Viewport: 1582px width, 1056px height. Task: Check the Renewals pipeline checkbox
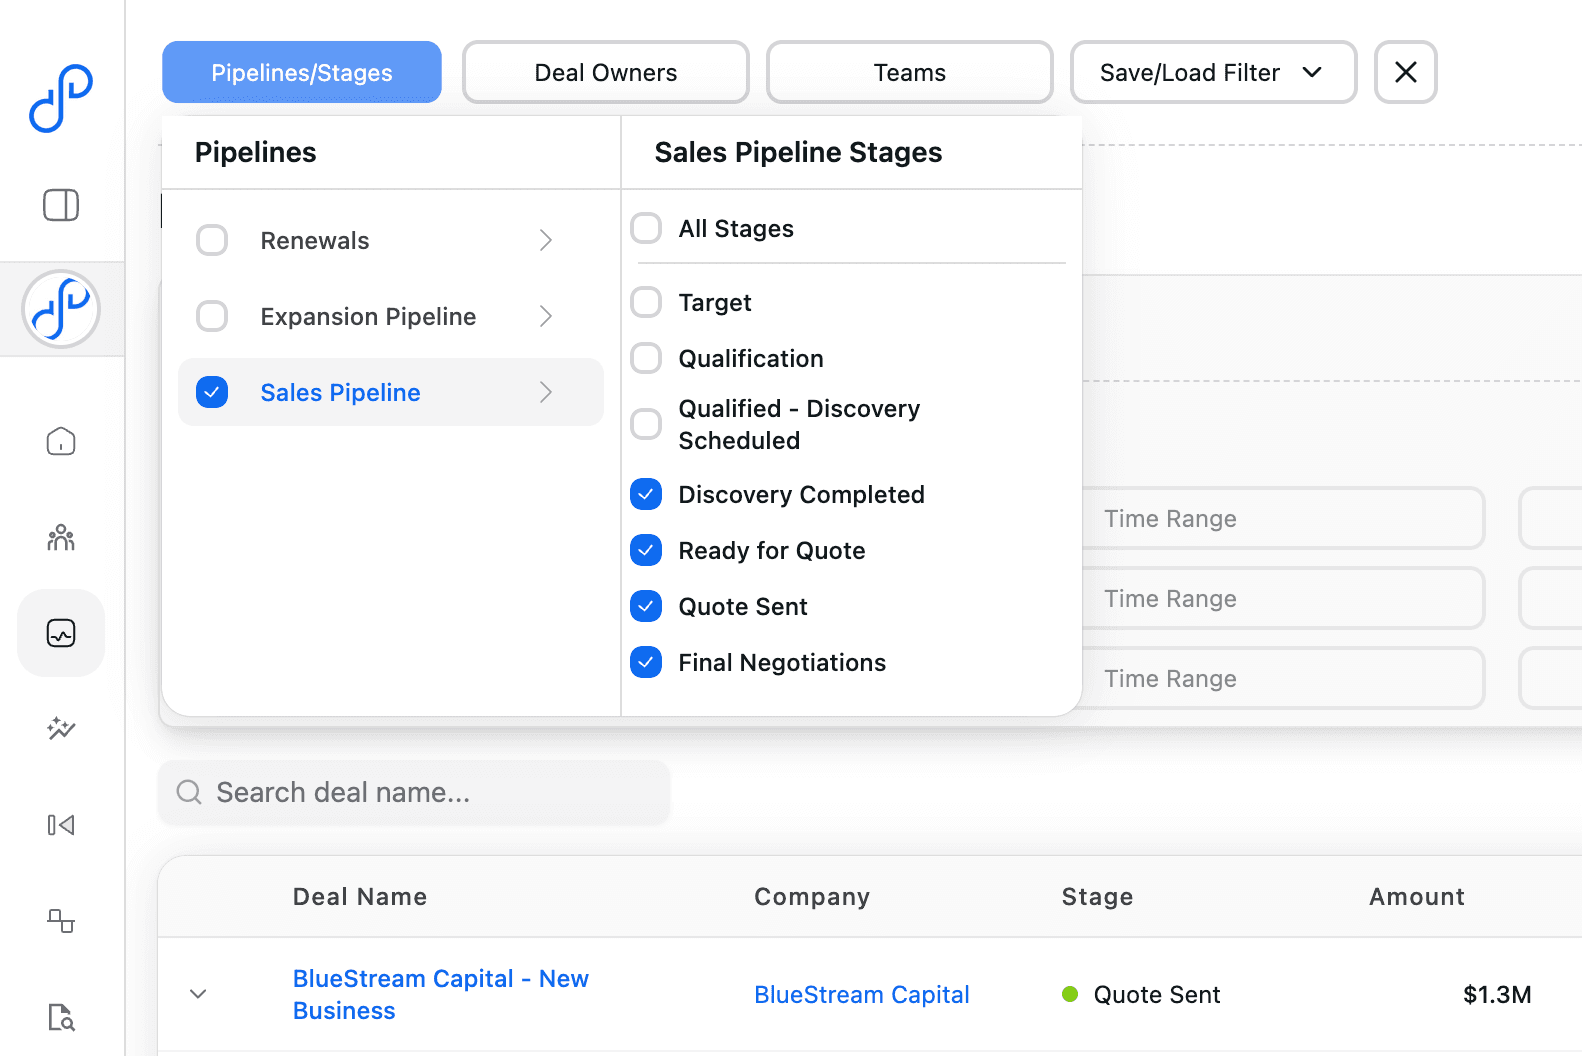[x=212, y=240]
